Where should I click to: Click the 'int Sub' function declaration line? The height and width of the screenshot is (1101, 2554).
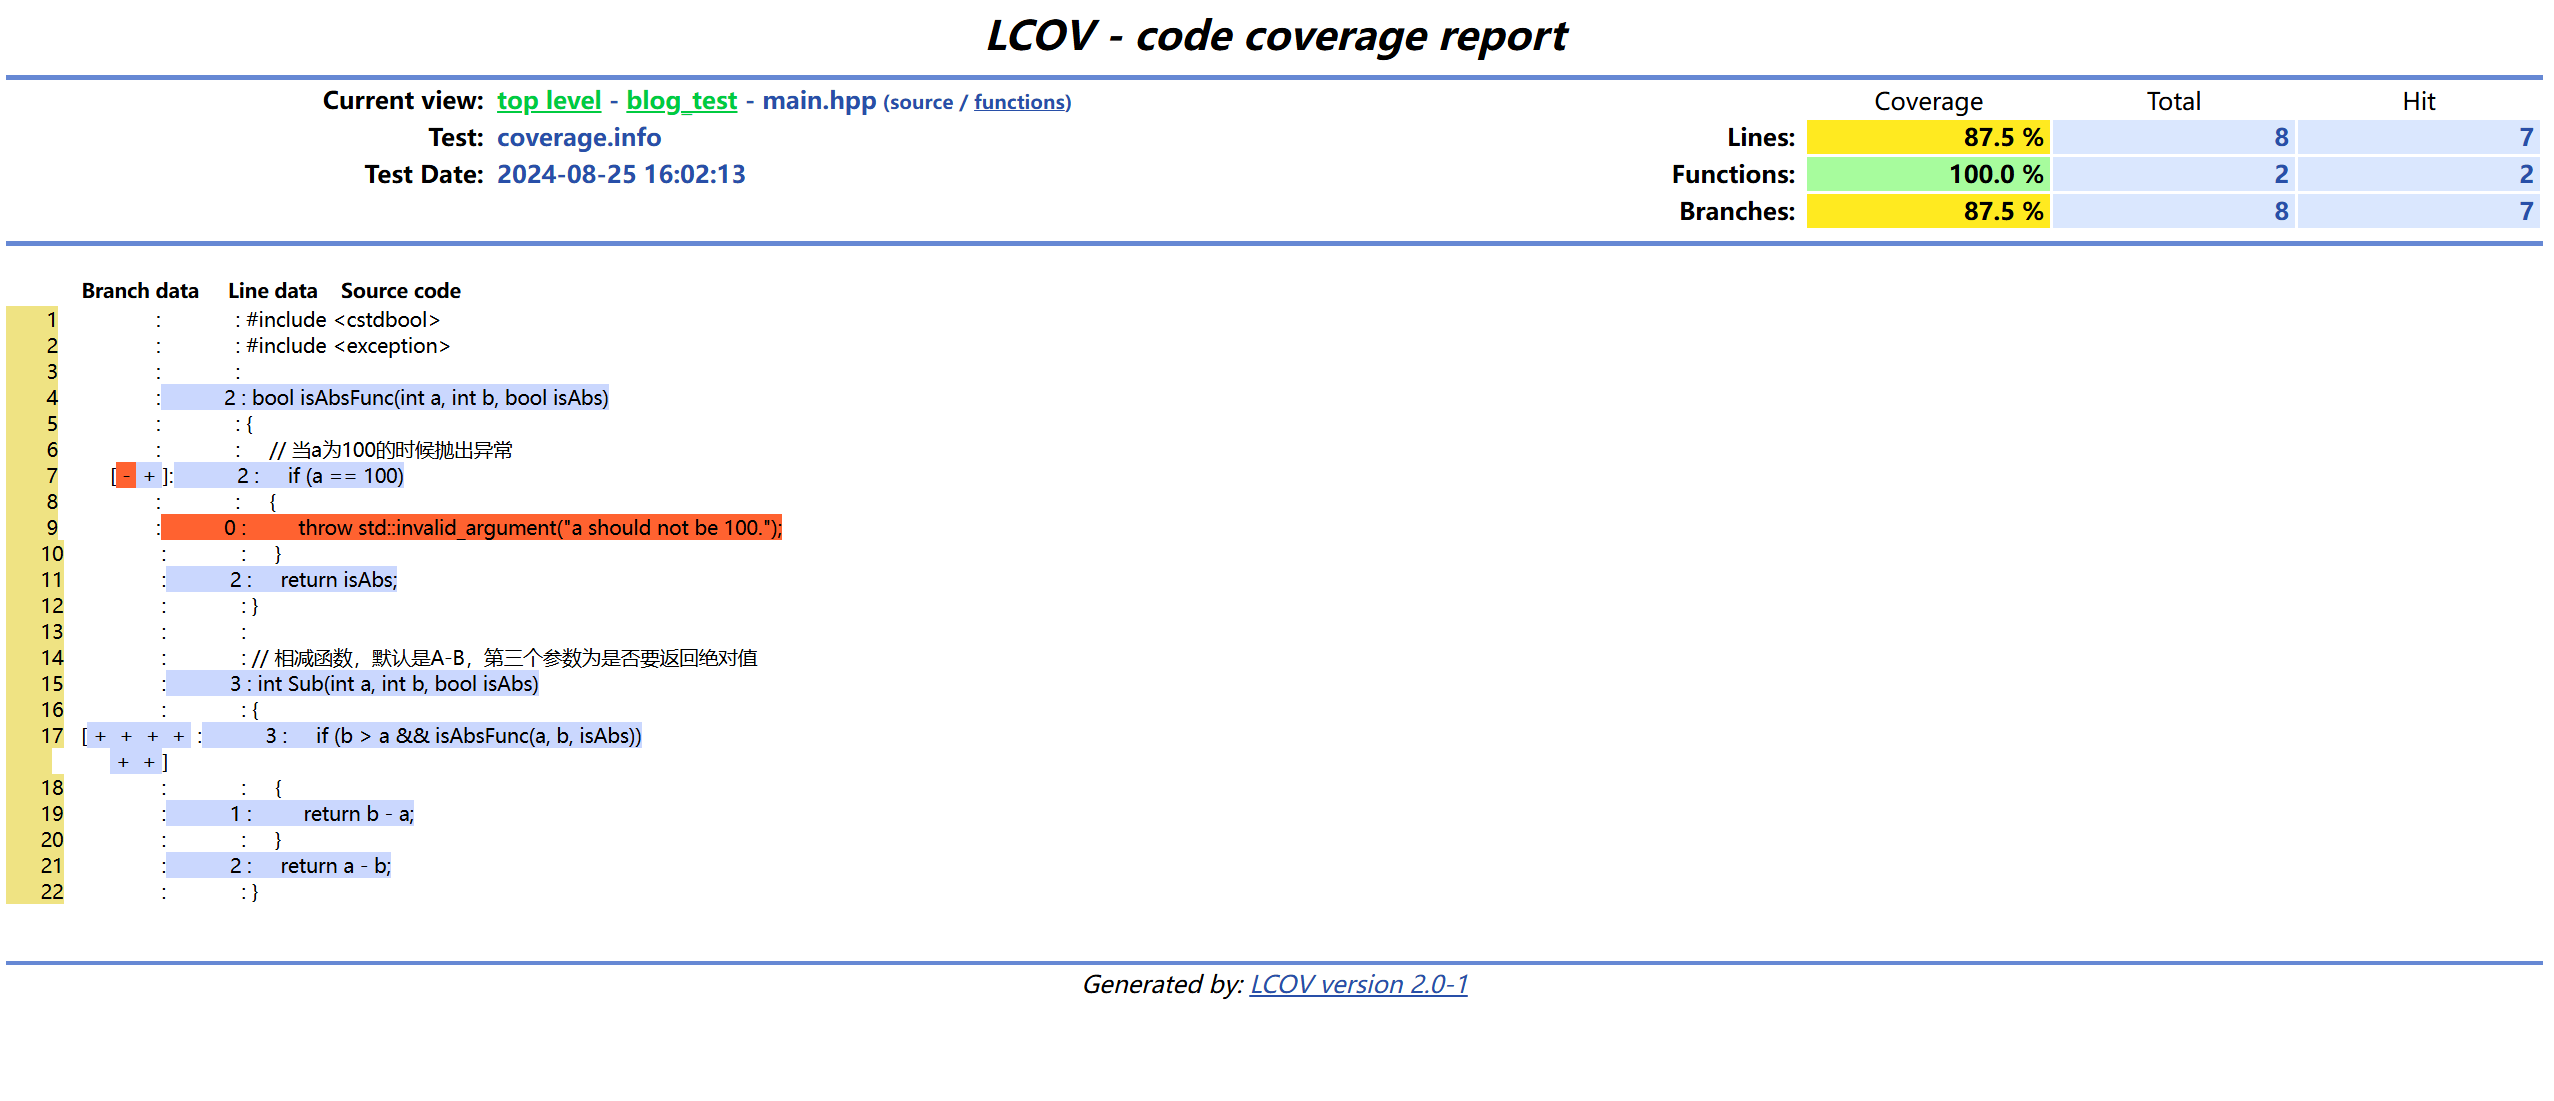click(x=397, y=684)
